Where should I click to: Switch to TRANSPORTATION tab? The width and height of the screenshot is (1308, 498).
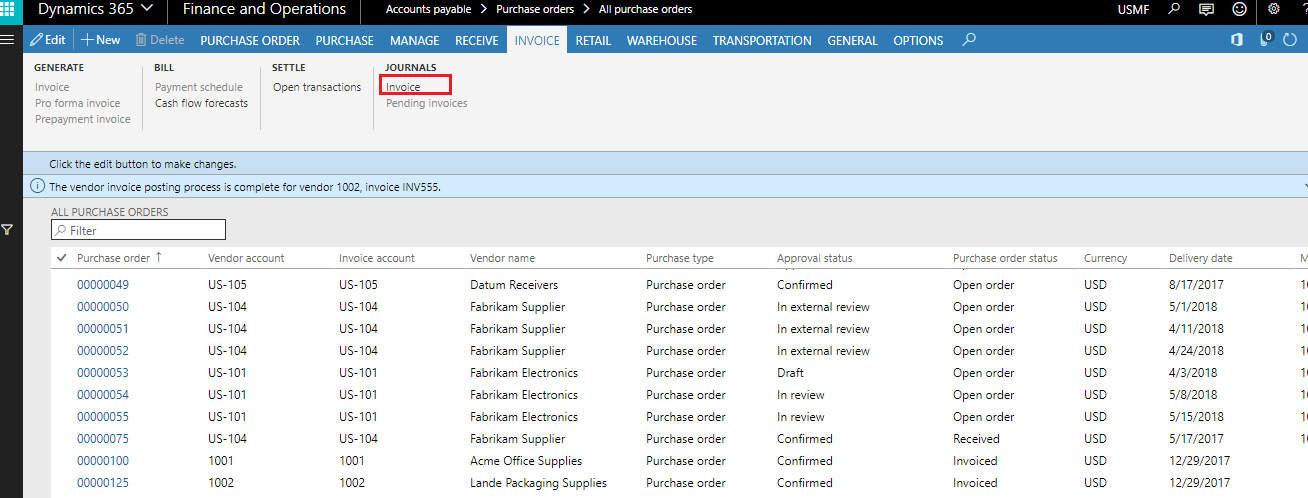[x=762, y=40]
